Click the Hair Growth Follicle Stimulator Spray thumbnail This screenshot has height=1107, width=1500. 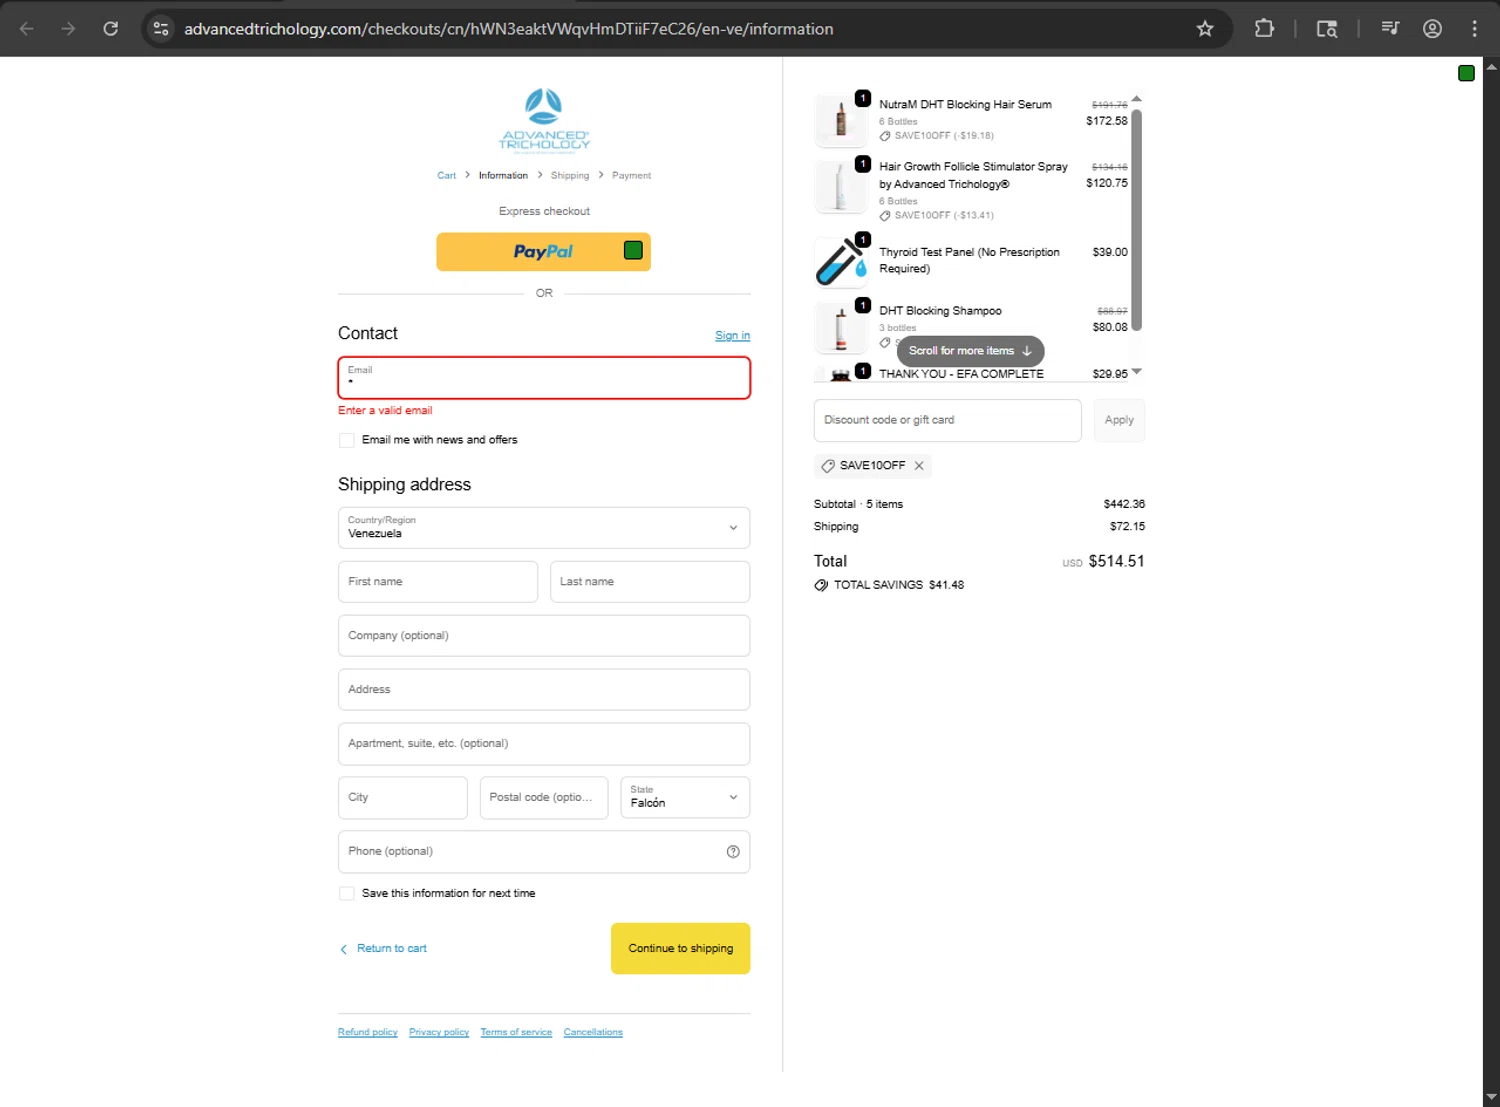(x=841, y=187)
